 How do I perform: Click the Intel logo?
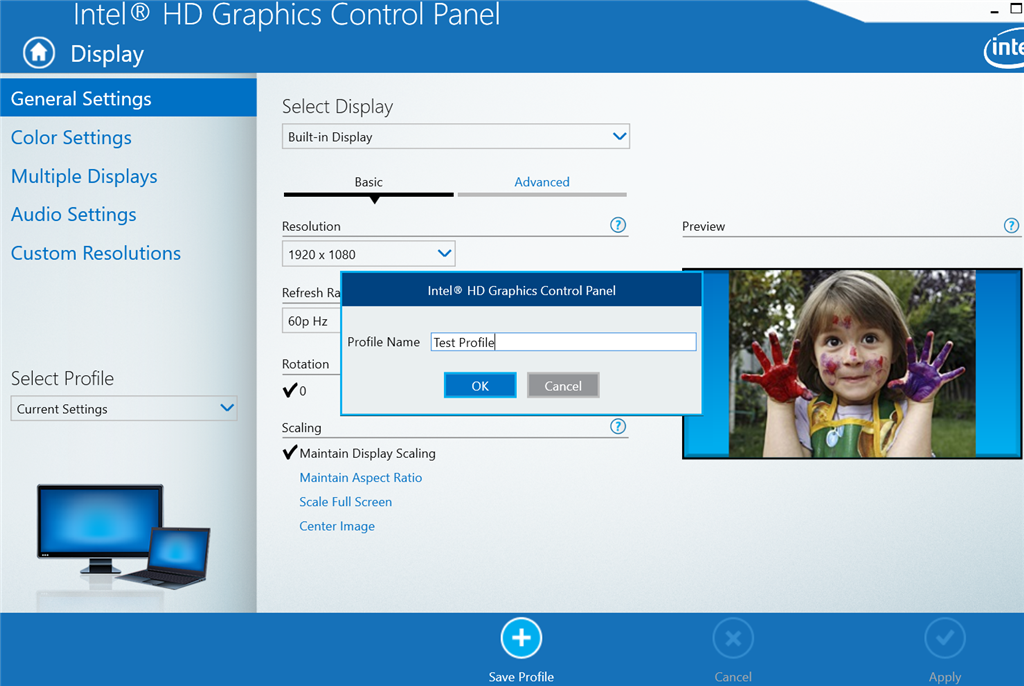(1004, 48)
